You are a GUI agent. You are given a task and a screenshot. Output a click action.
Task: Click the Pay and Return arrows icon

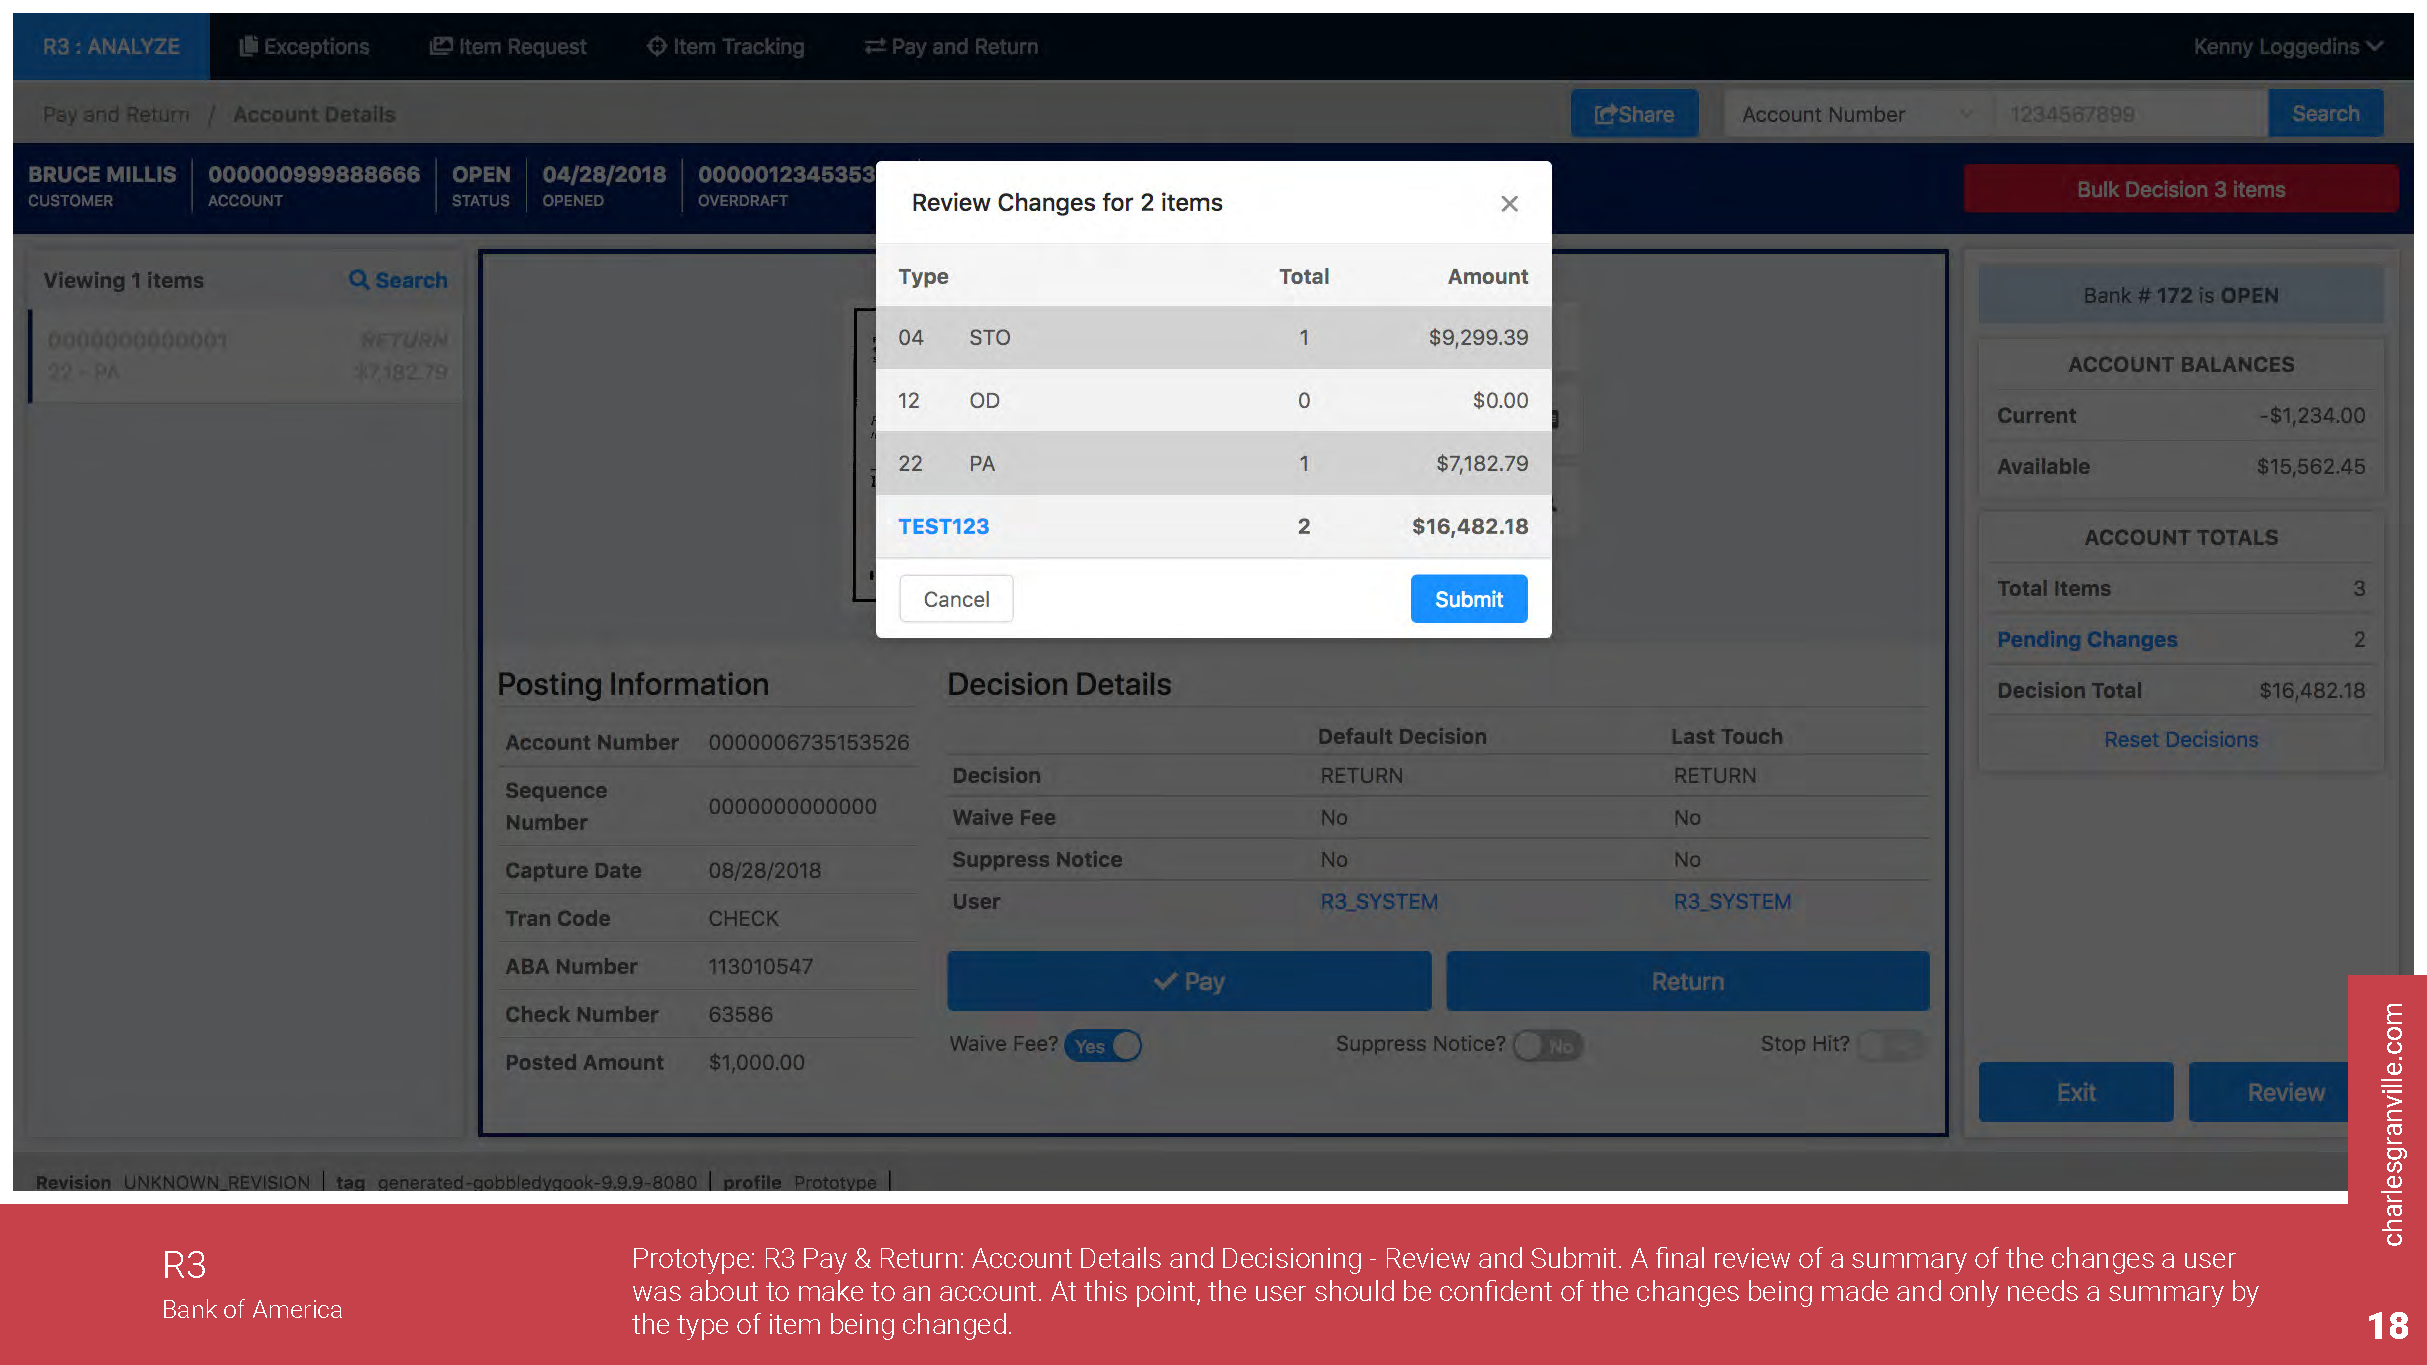[874, 46]
